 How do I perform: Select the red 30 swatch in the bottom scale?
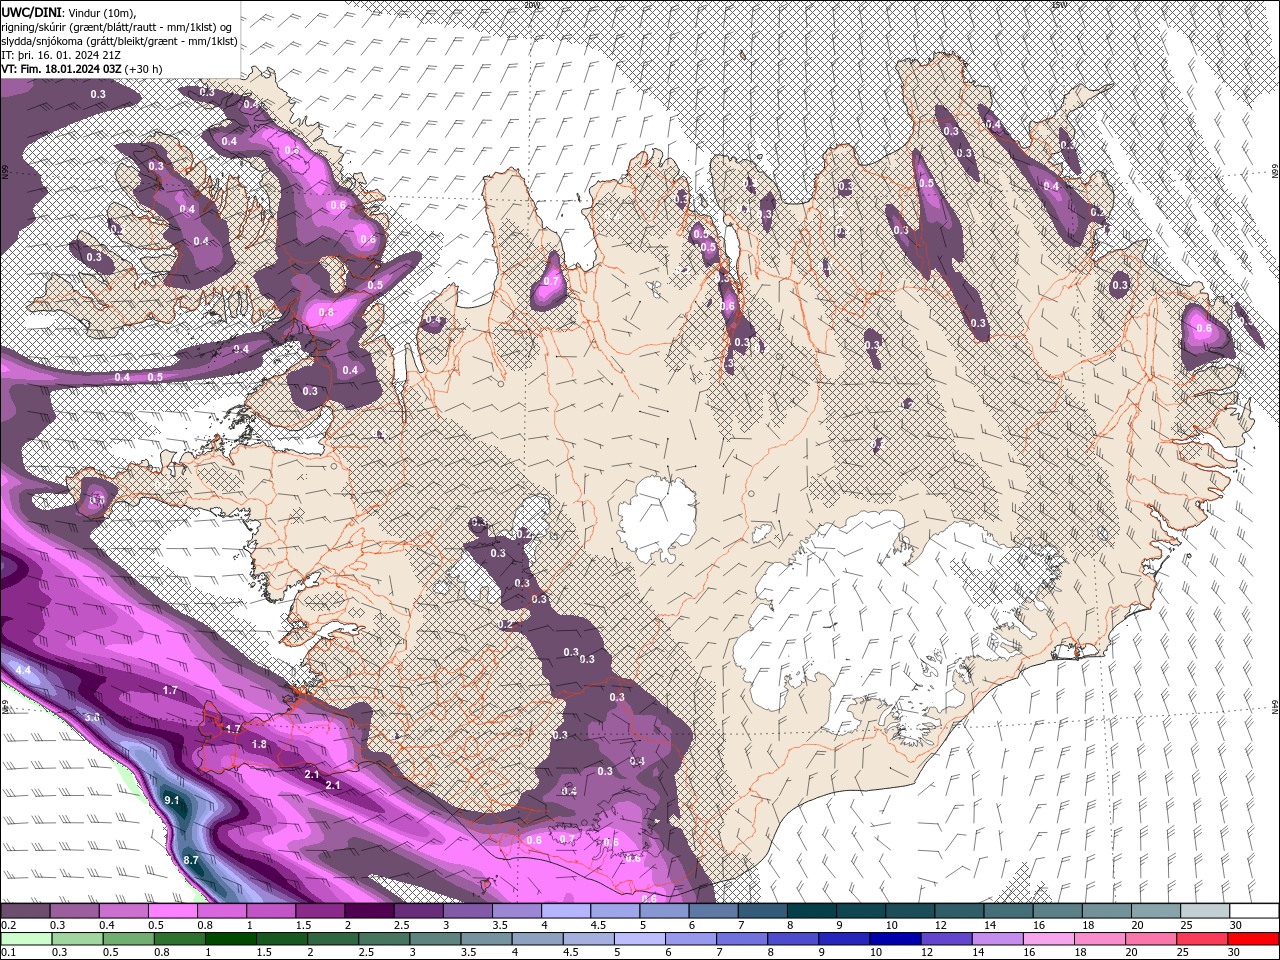click(1253, 939)
